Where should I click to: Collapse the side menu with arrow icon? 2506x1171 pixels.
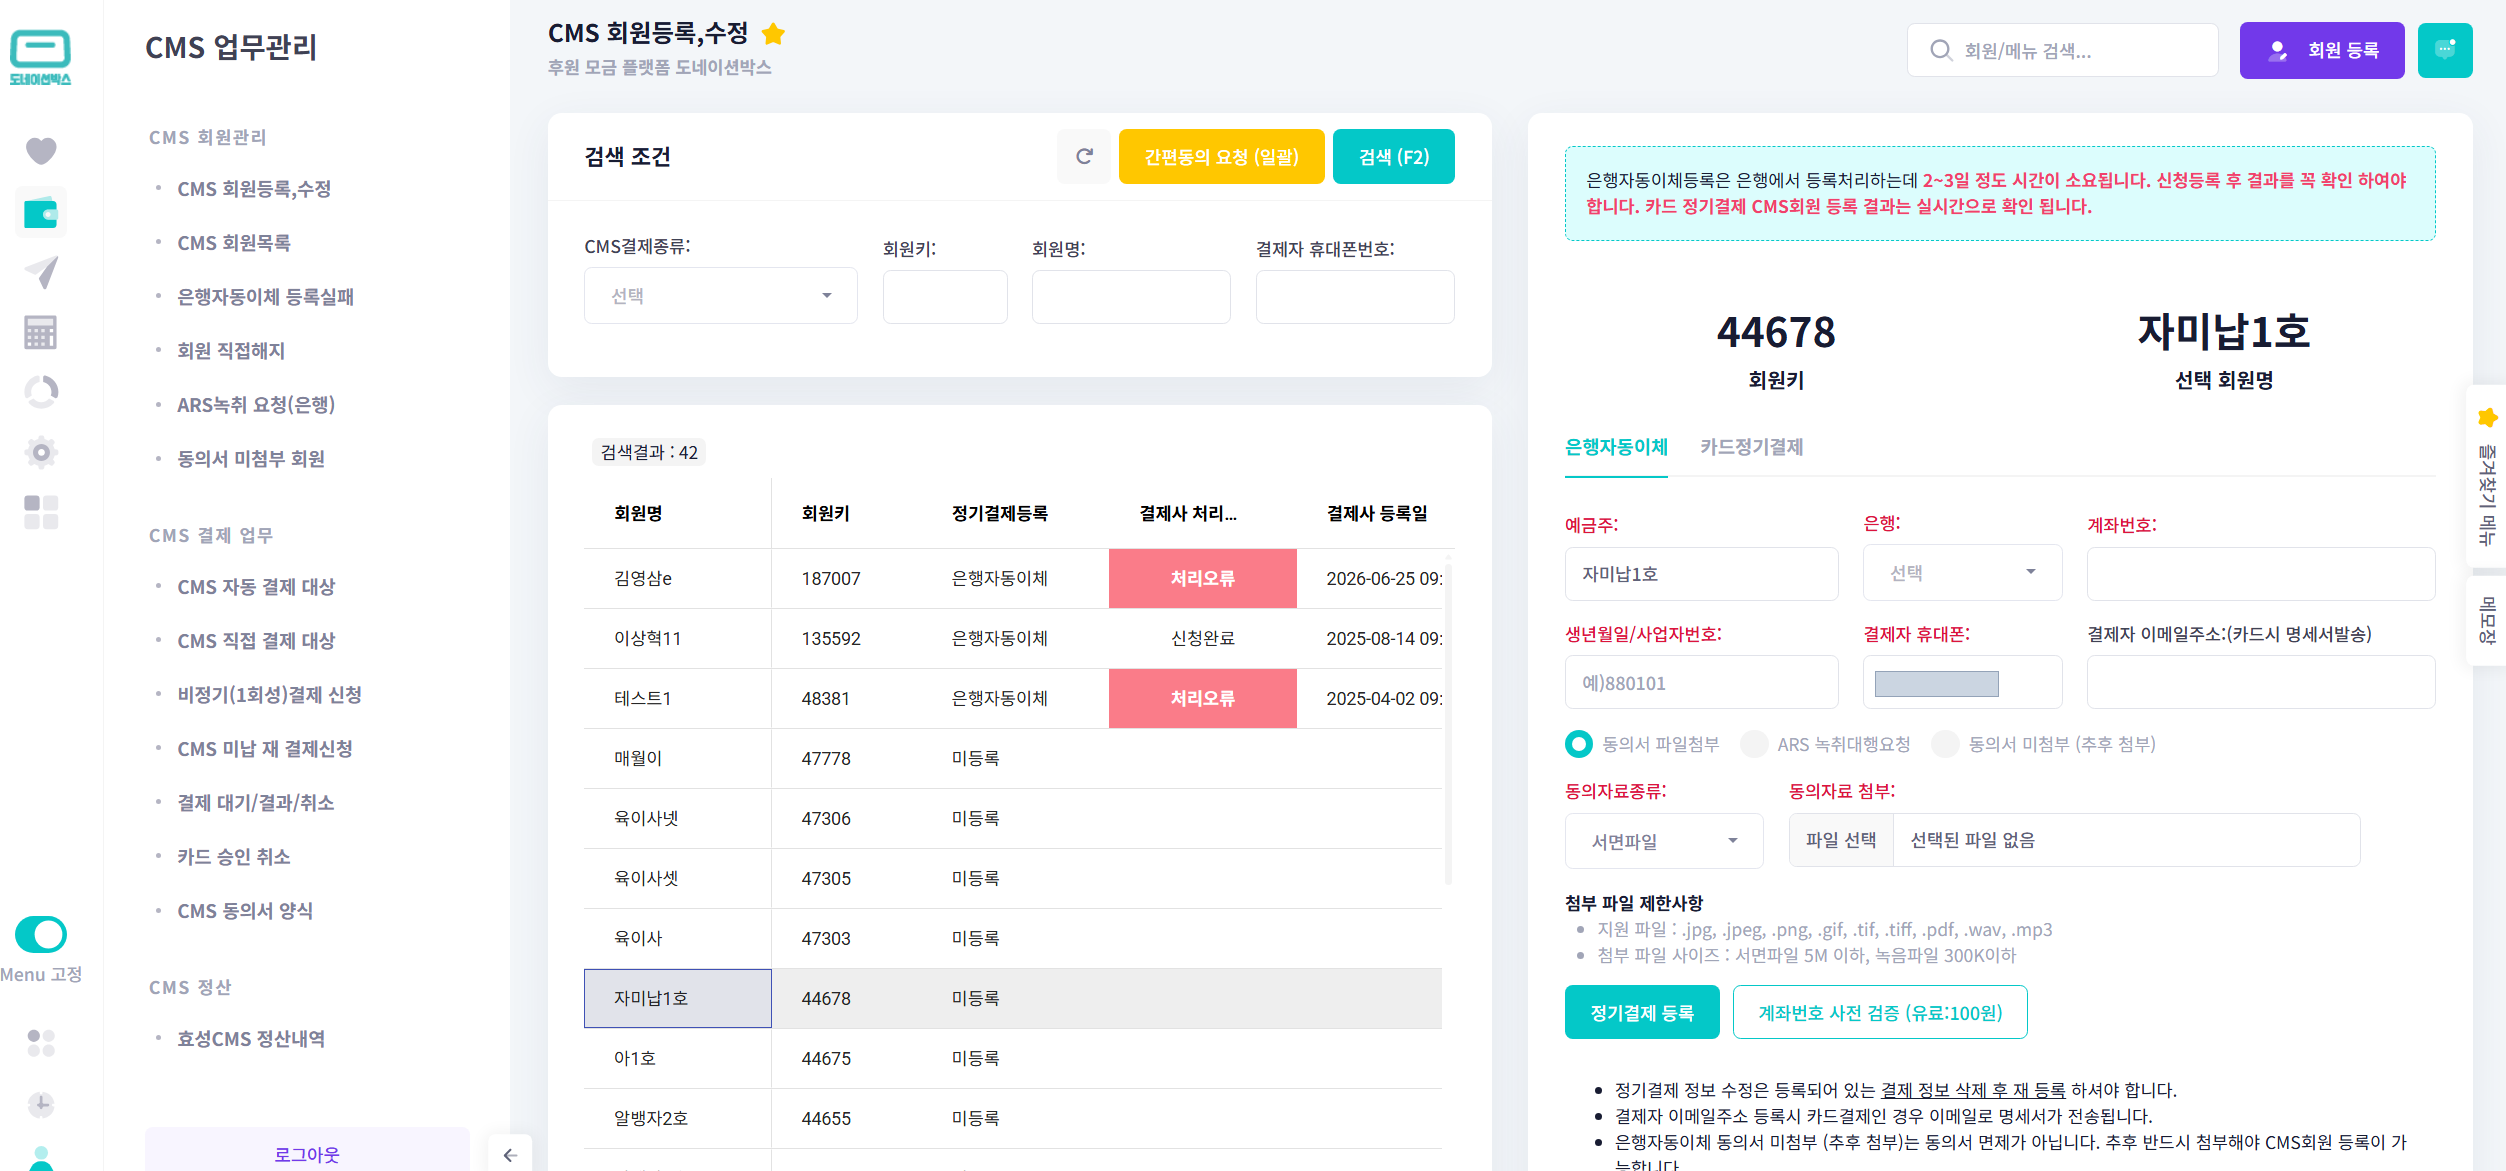click(x=510, y=1155)
